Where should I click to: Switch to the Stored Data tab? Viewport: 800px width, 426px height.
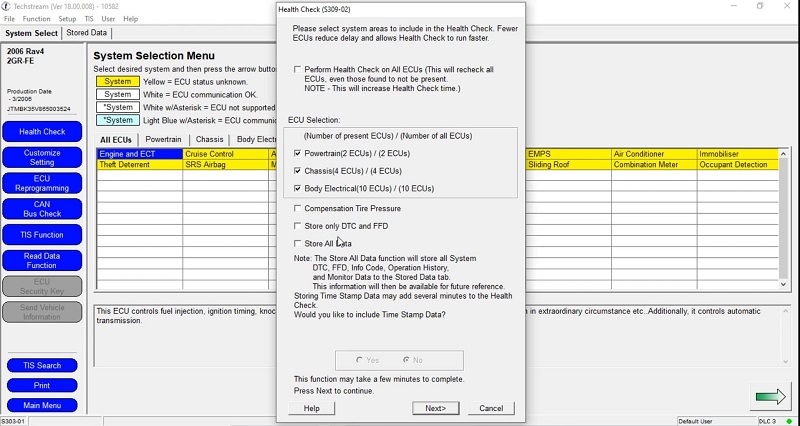tap(87, 33)
